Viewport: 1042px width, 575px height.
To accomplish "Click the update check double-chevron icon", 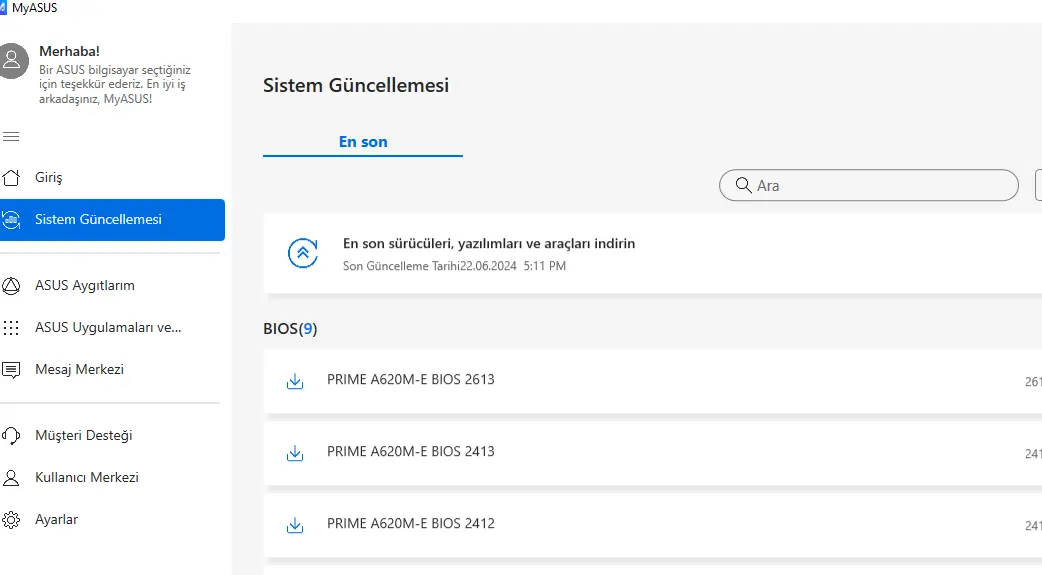I will (x=302, y=253).
